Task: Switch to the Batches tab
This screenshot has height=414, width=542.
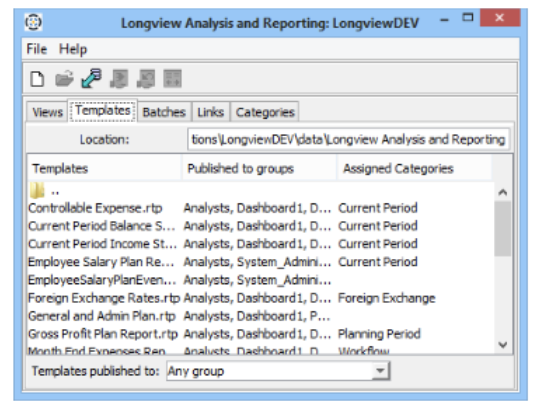Action: pos(164,112)
